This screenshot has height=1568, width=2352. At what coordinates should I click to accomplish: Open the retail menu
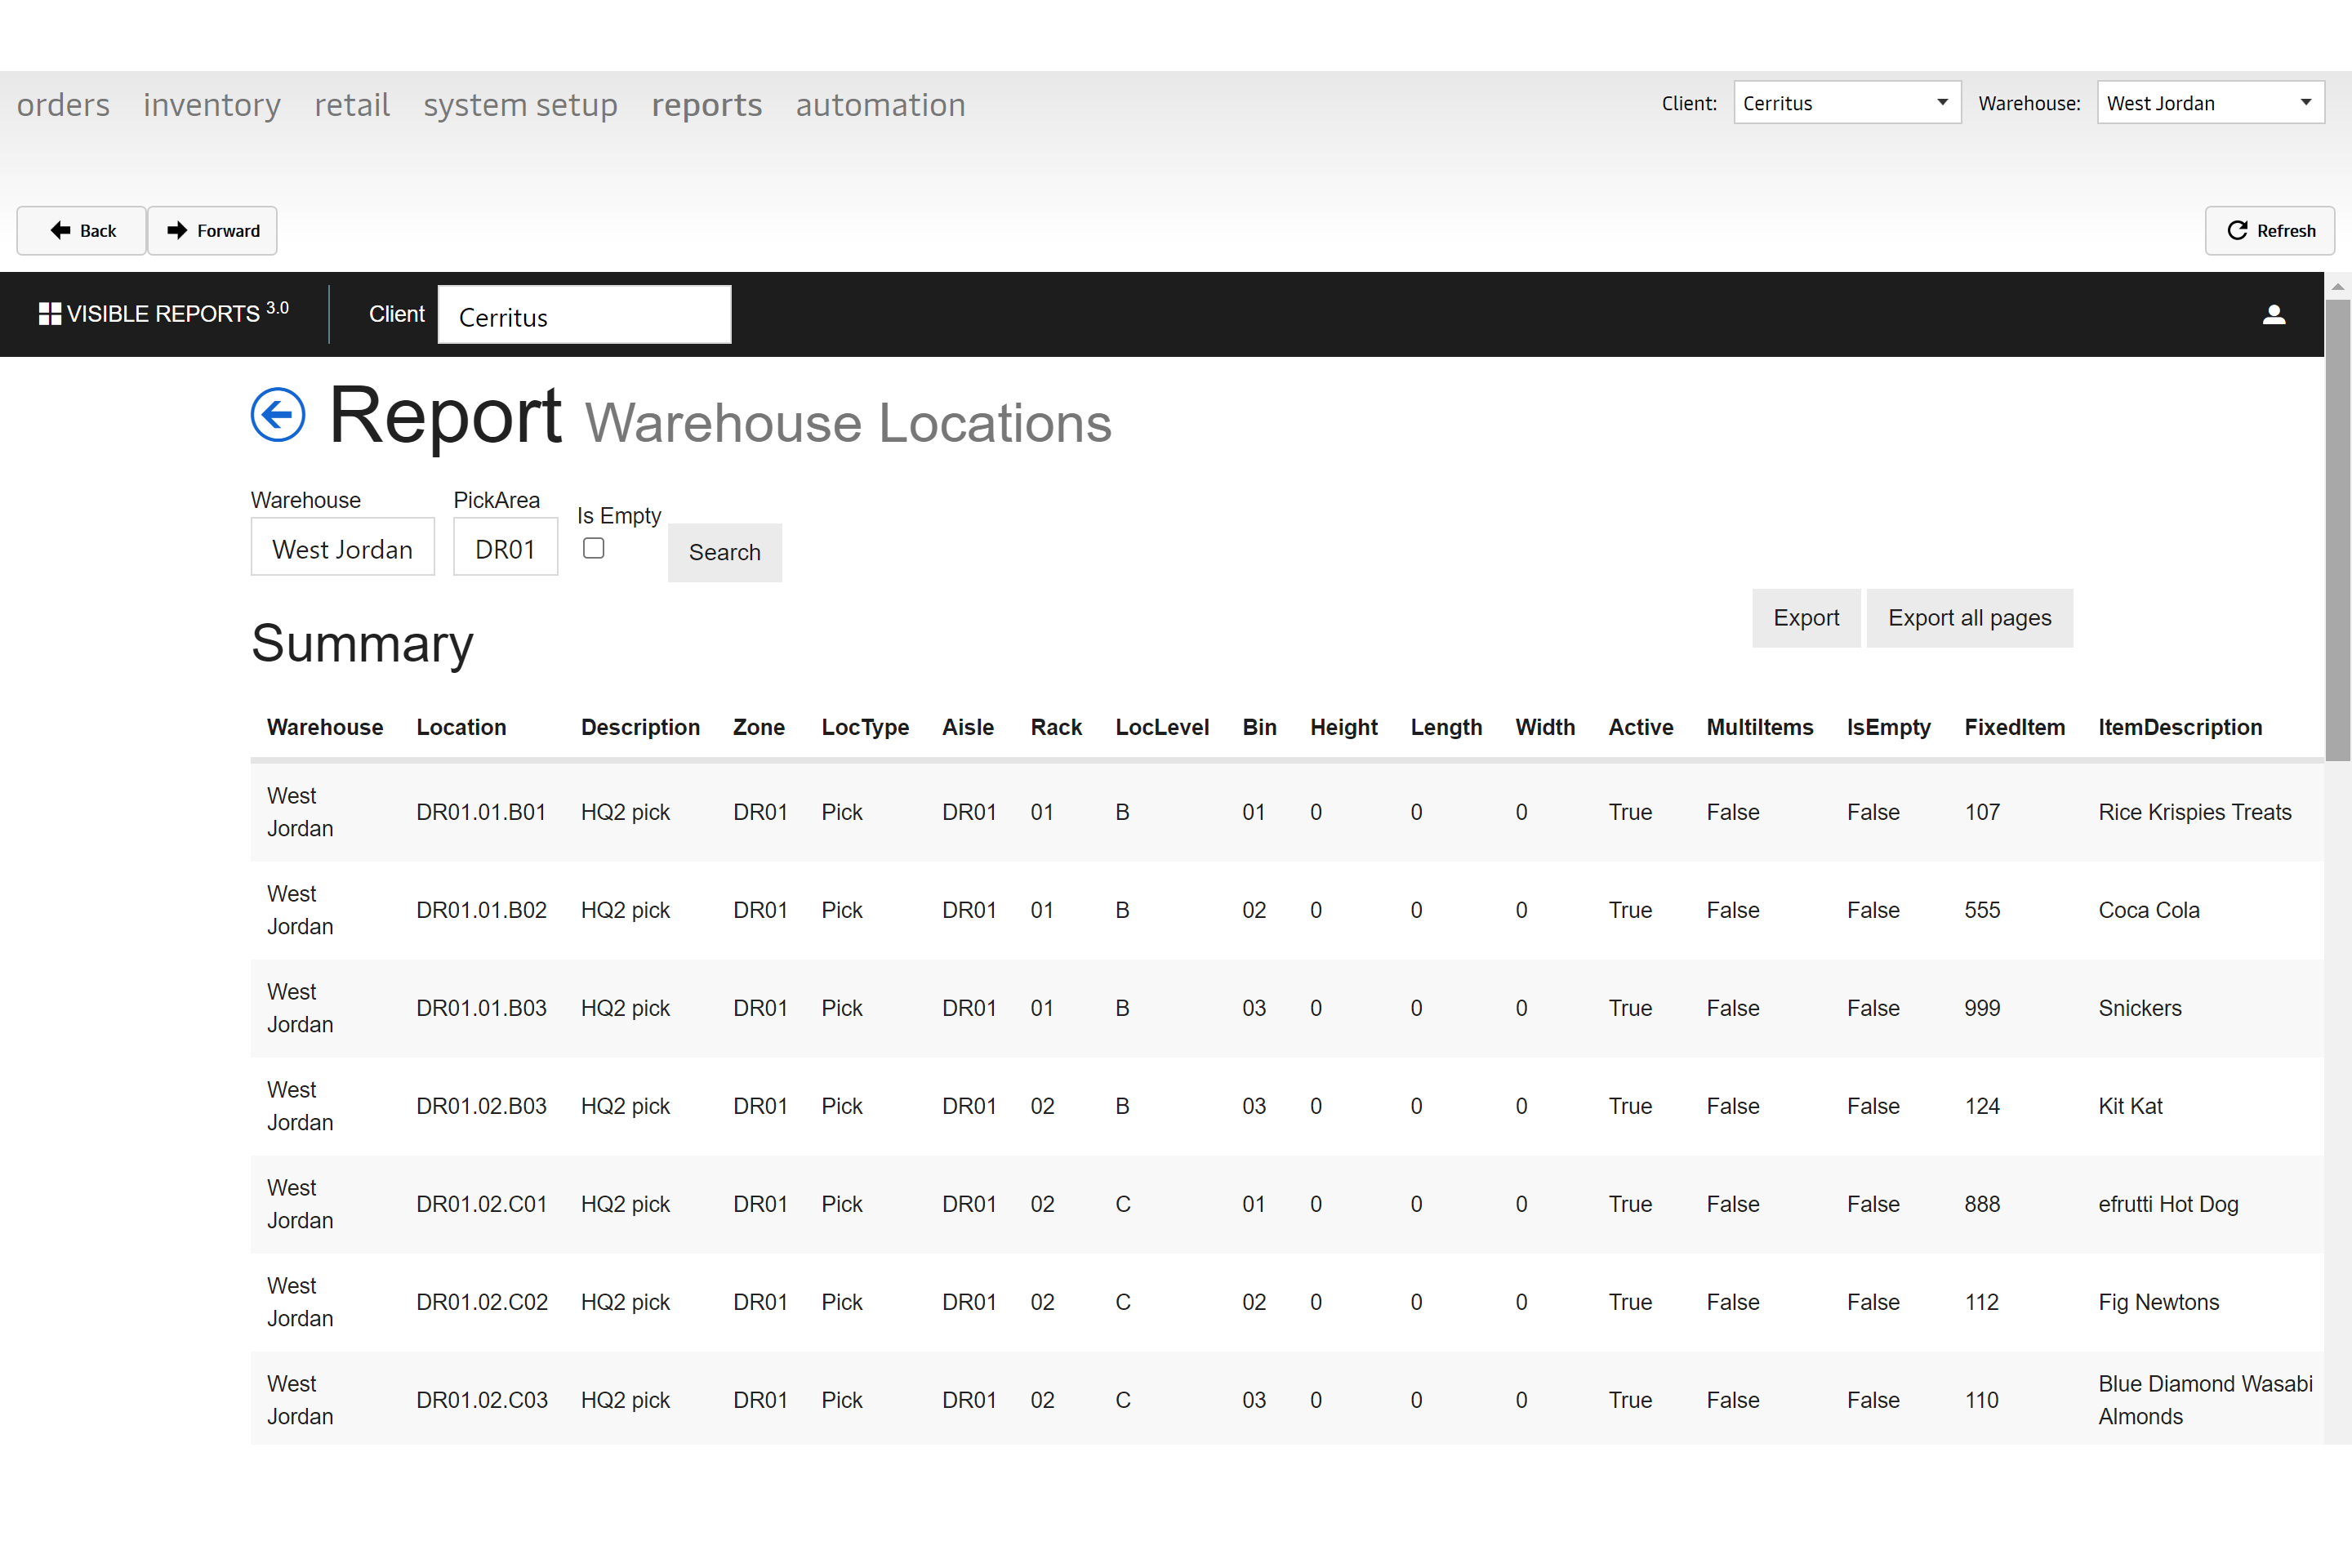point(352,104)
